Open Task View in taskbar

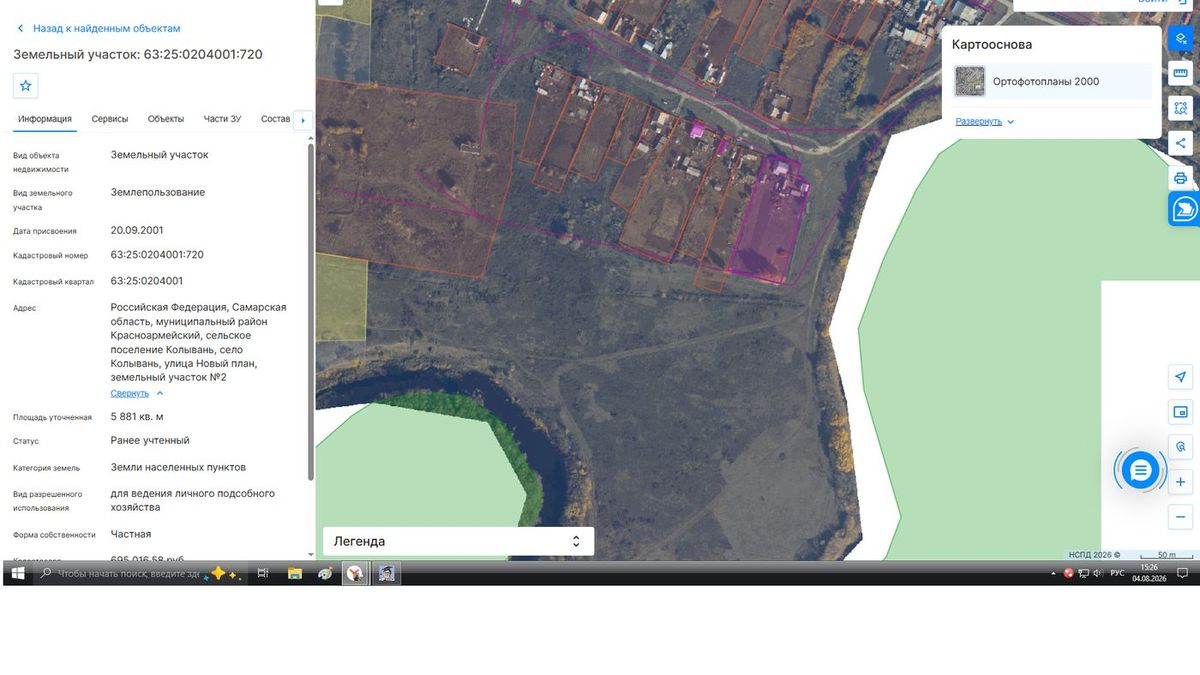(x=263, y=573)
